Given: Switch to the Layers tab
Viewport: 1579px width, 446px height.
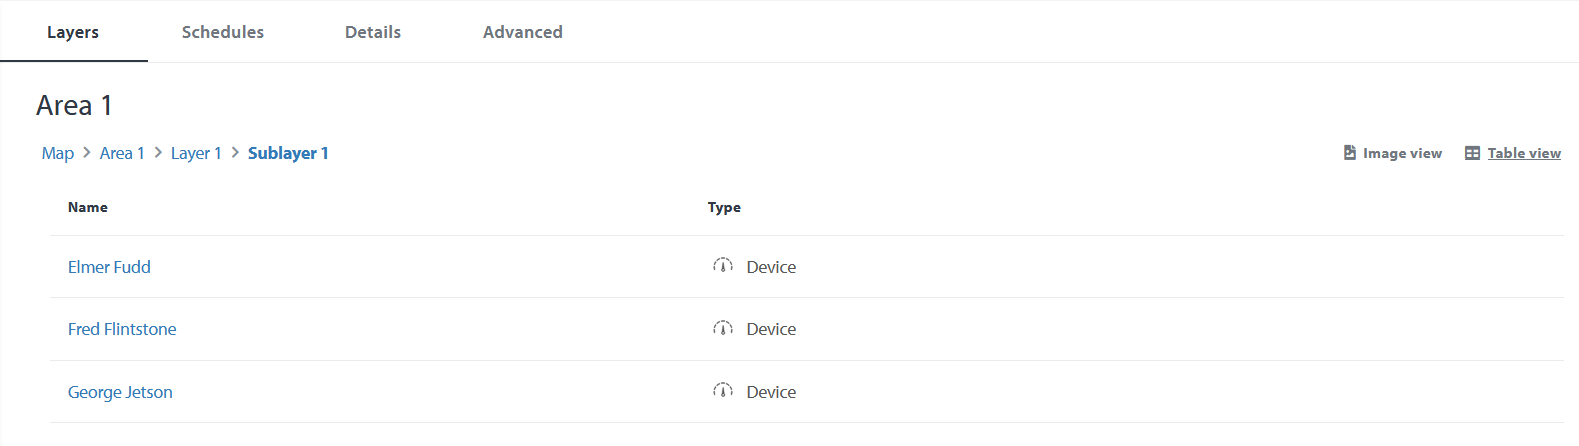Looking at the screenshot, I should [73, 32].
